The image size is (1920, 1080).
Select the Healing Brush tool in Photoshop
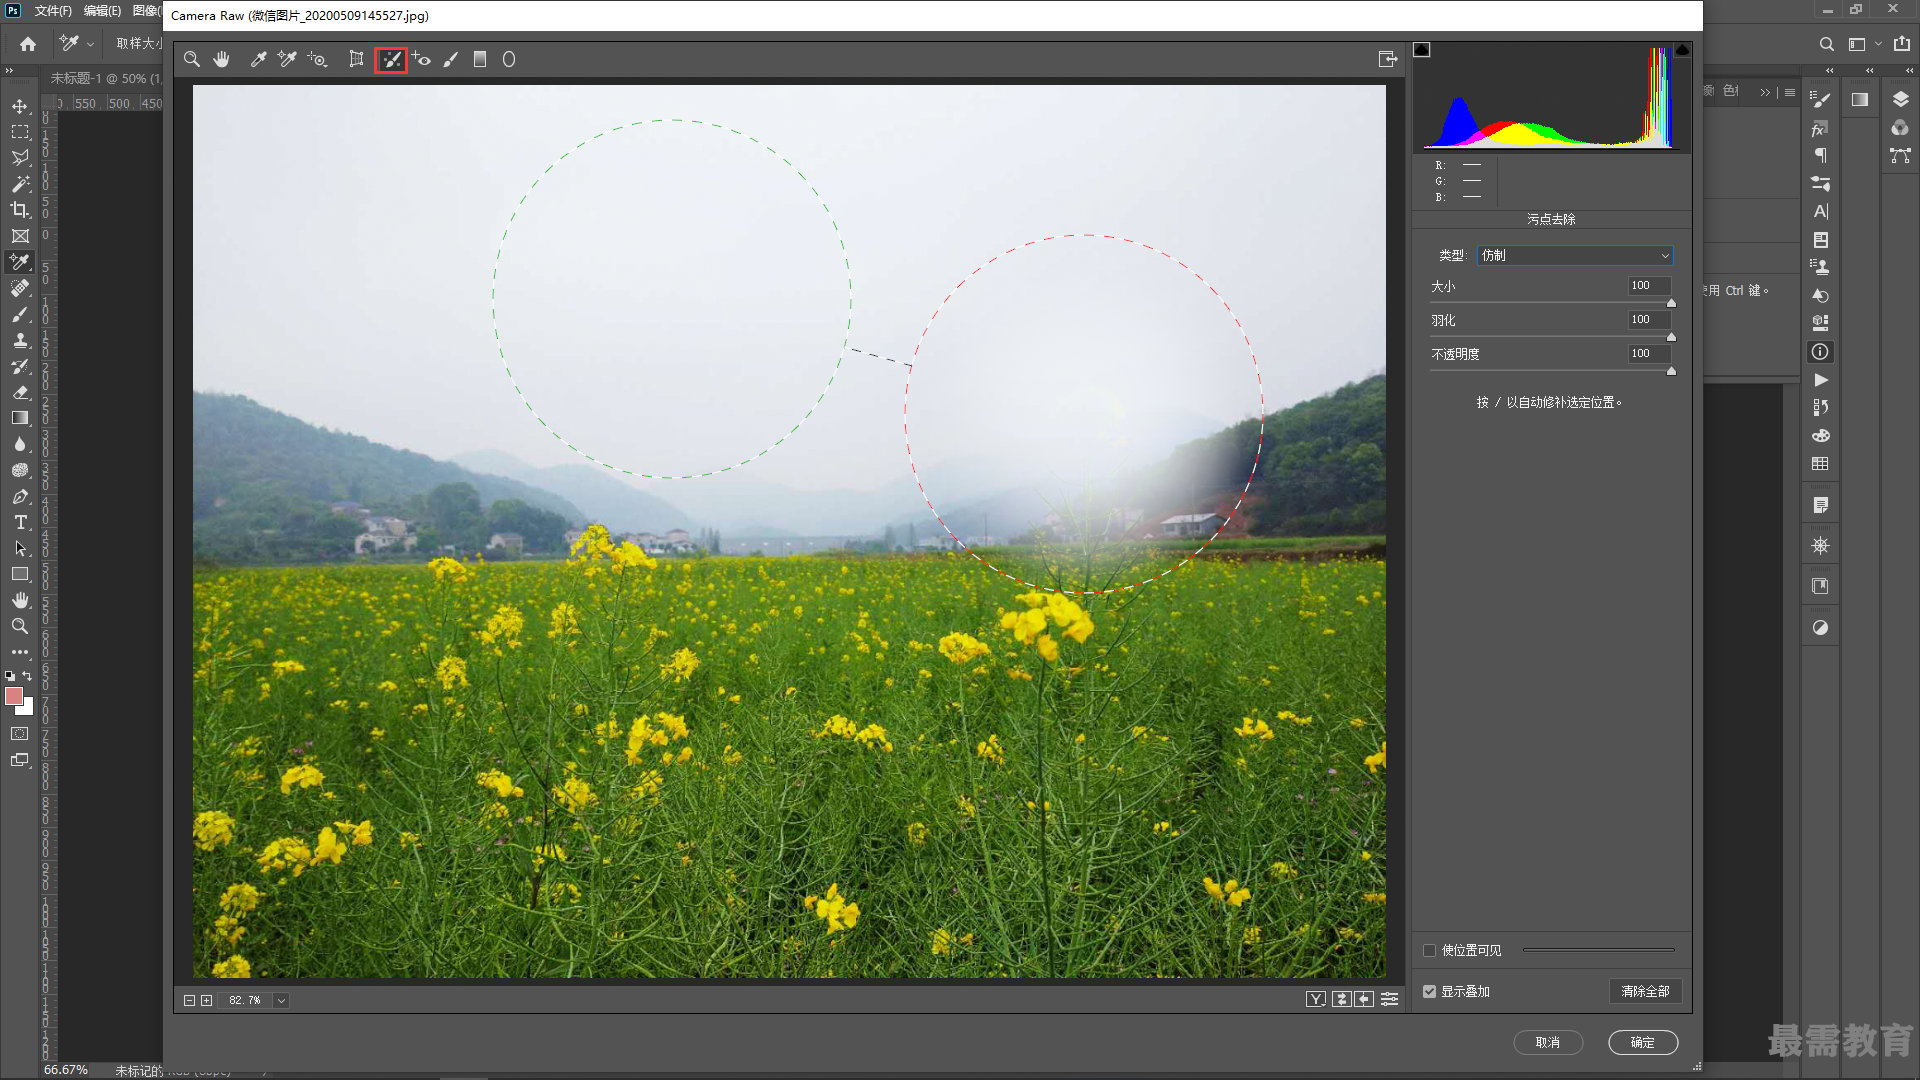pyautogui.click(x=20, y=289)
